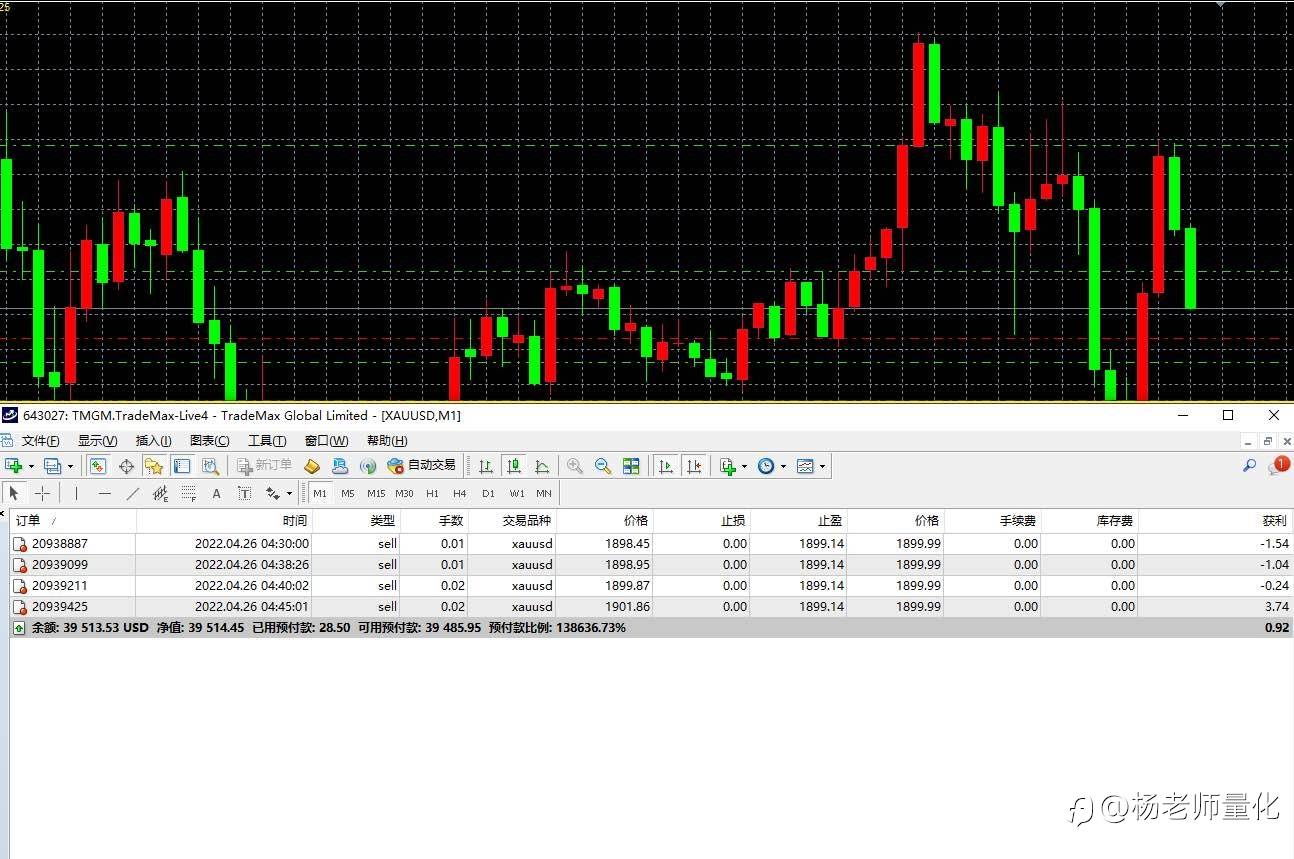Switch to the H1 timeframe
This screenshot has height=859, width=1294.
coord(432,493)
